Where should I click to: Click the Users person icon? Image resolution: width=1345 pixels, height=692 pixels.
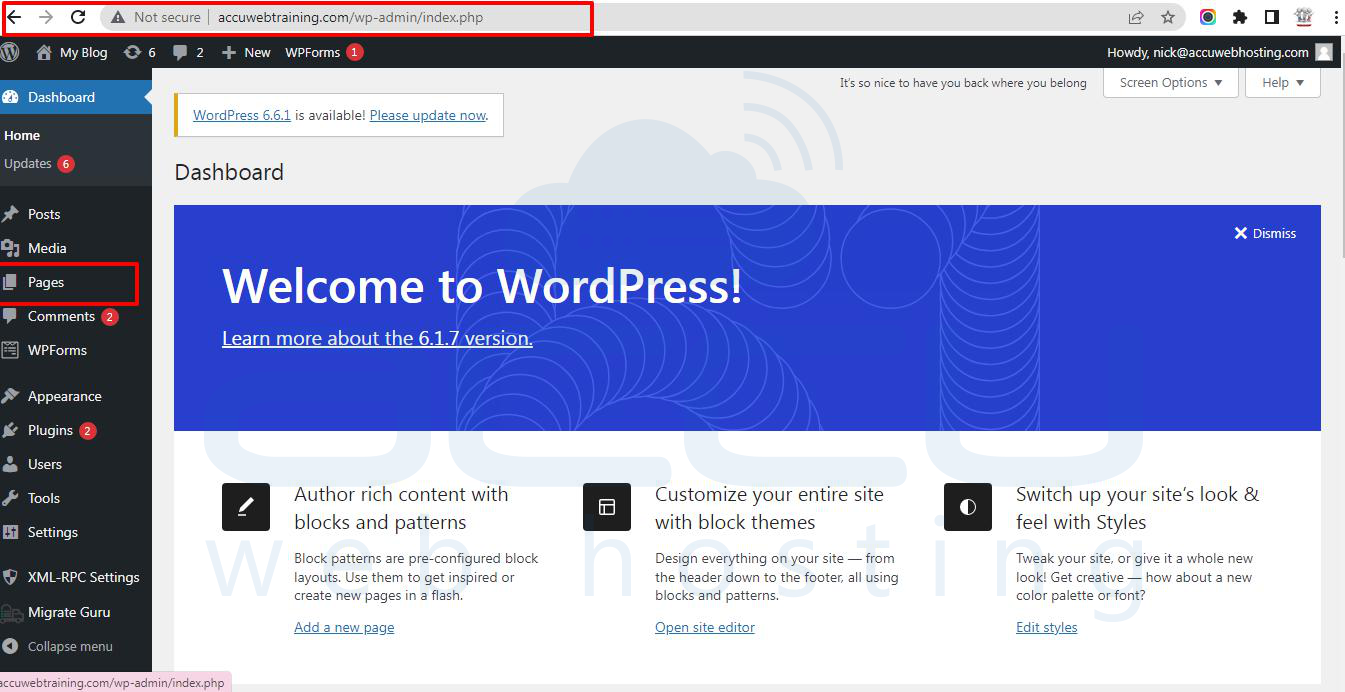10,464
